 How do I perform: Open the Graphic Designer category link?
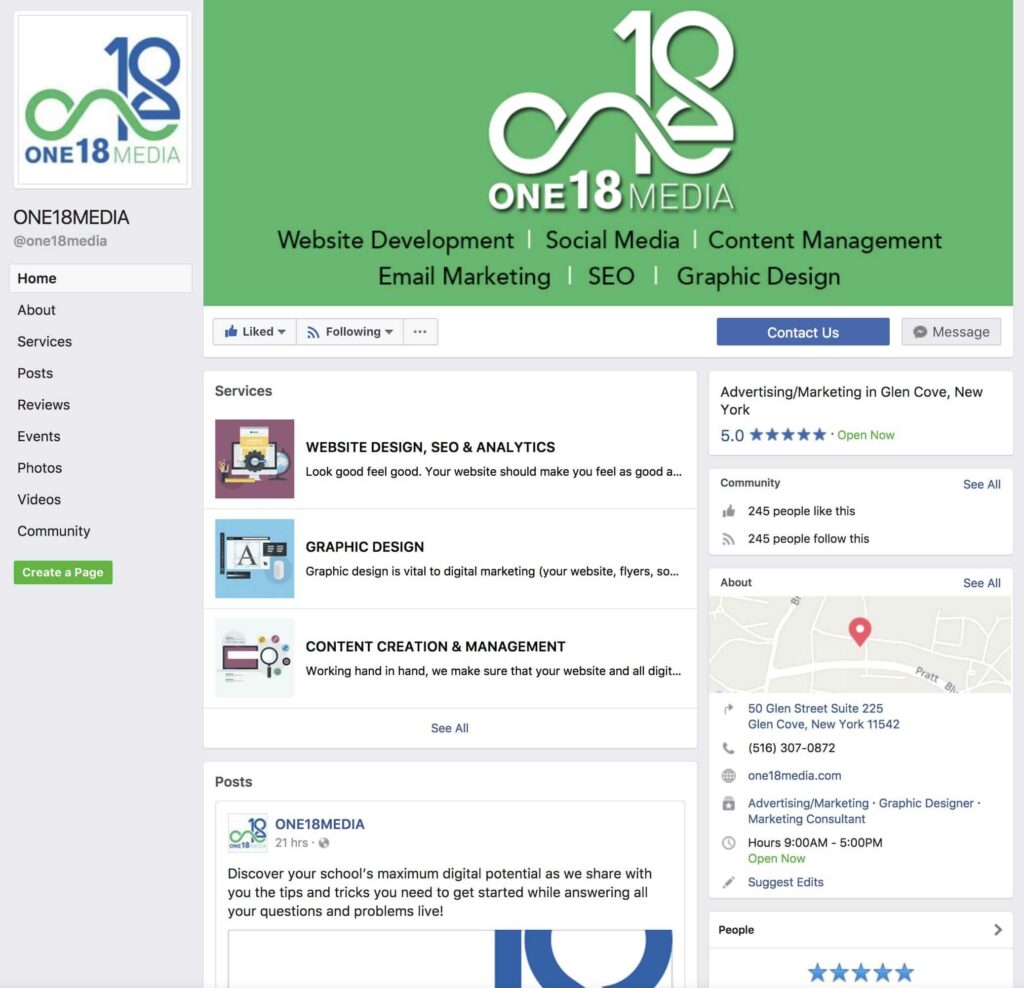point(926,803)
